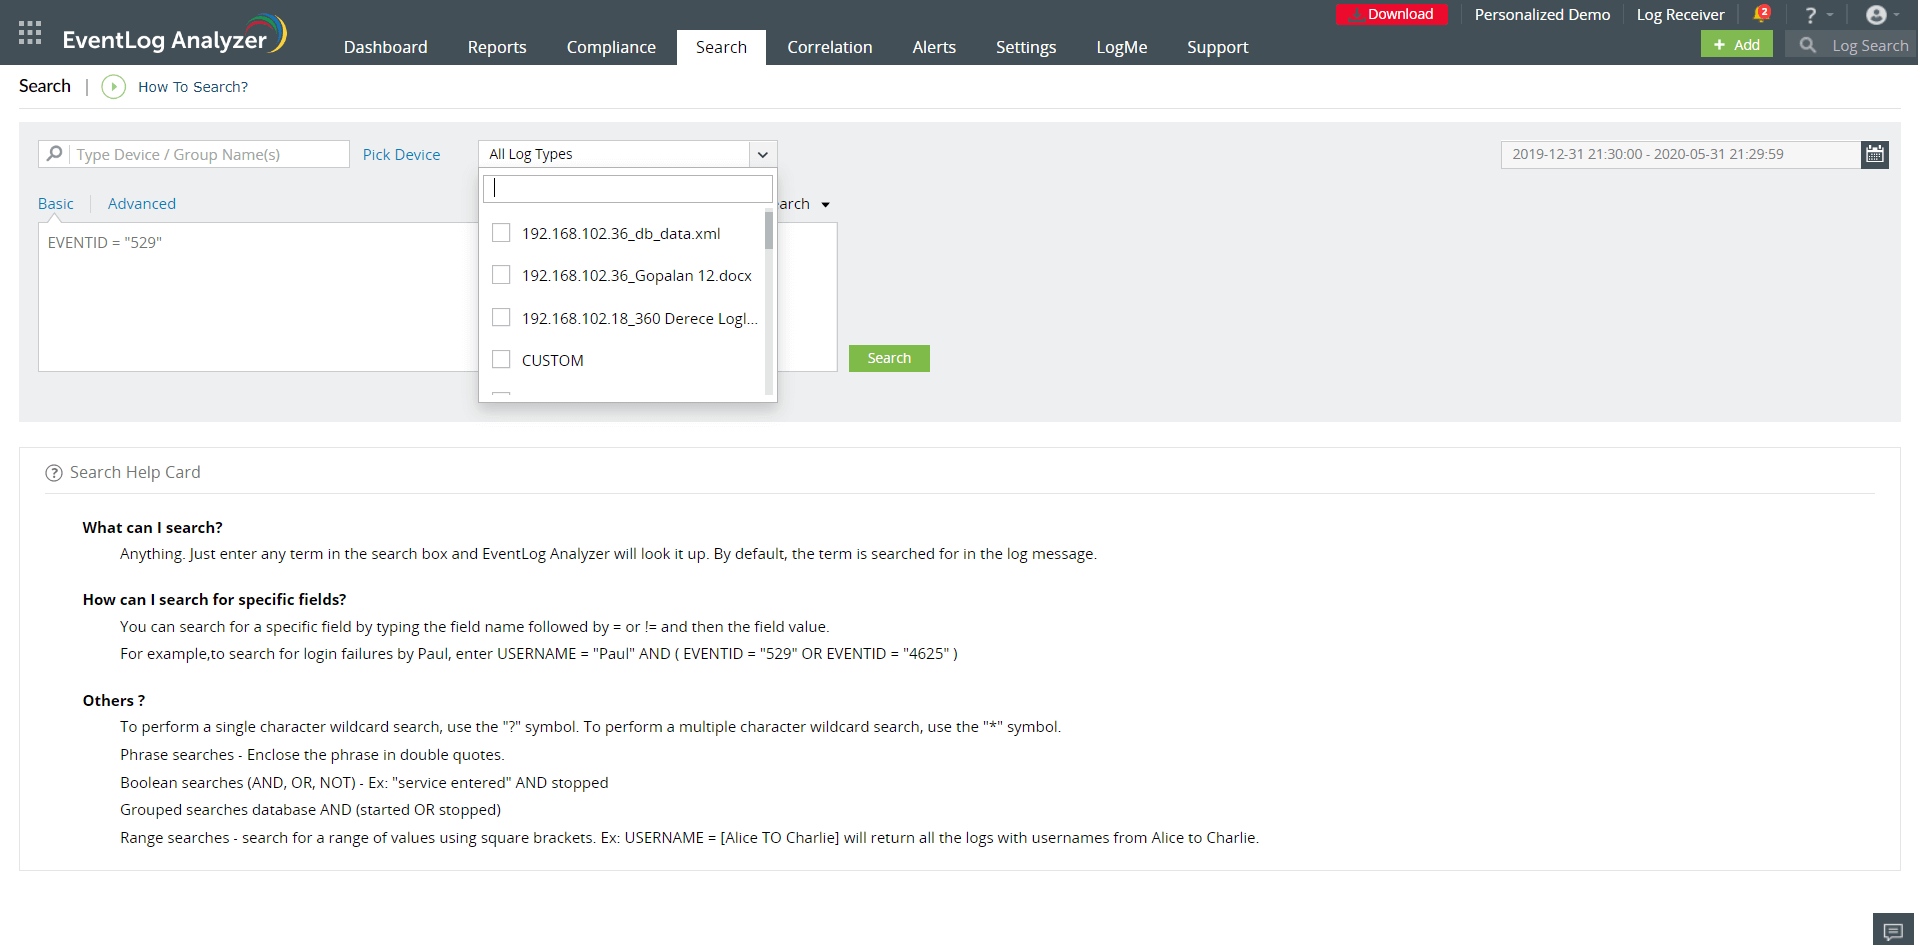Focus the Log Search box in header

pyautogui.click(x=1870, y=45)
